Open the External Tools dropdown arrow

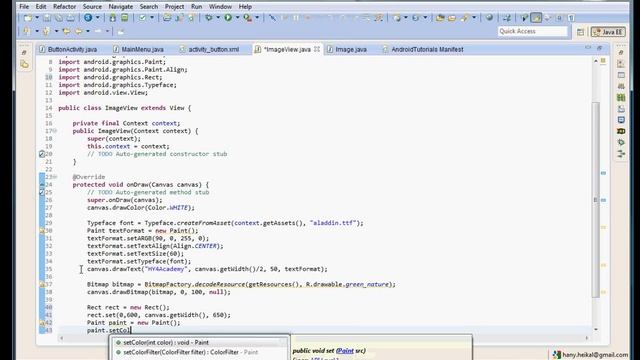tap(257, 18)
